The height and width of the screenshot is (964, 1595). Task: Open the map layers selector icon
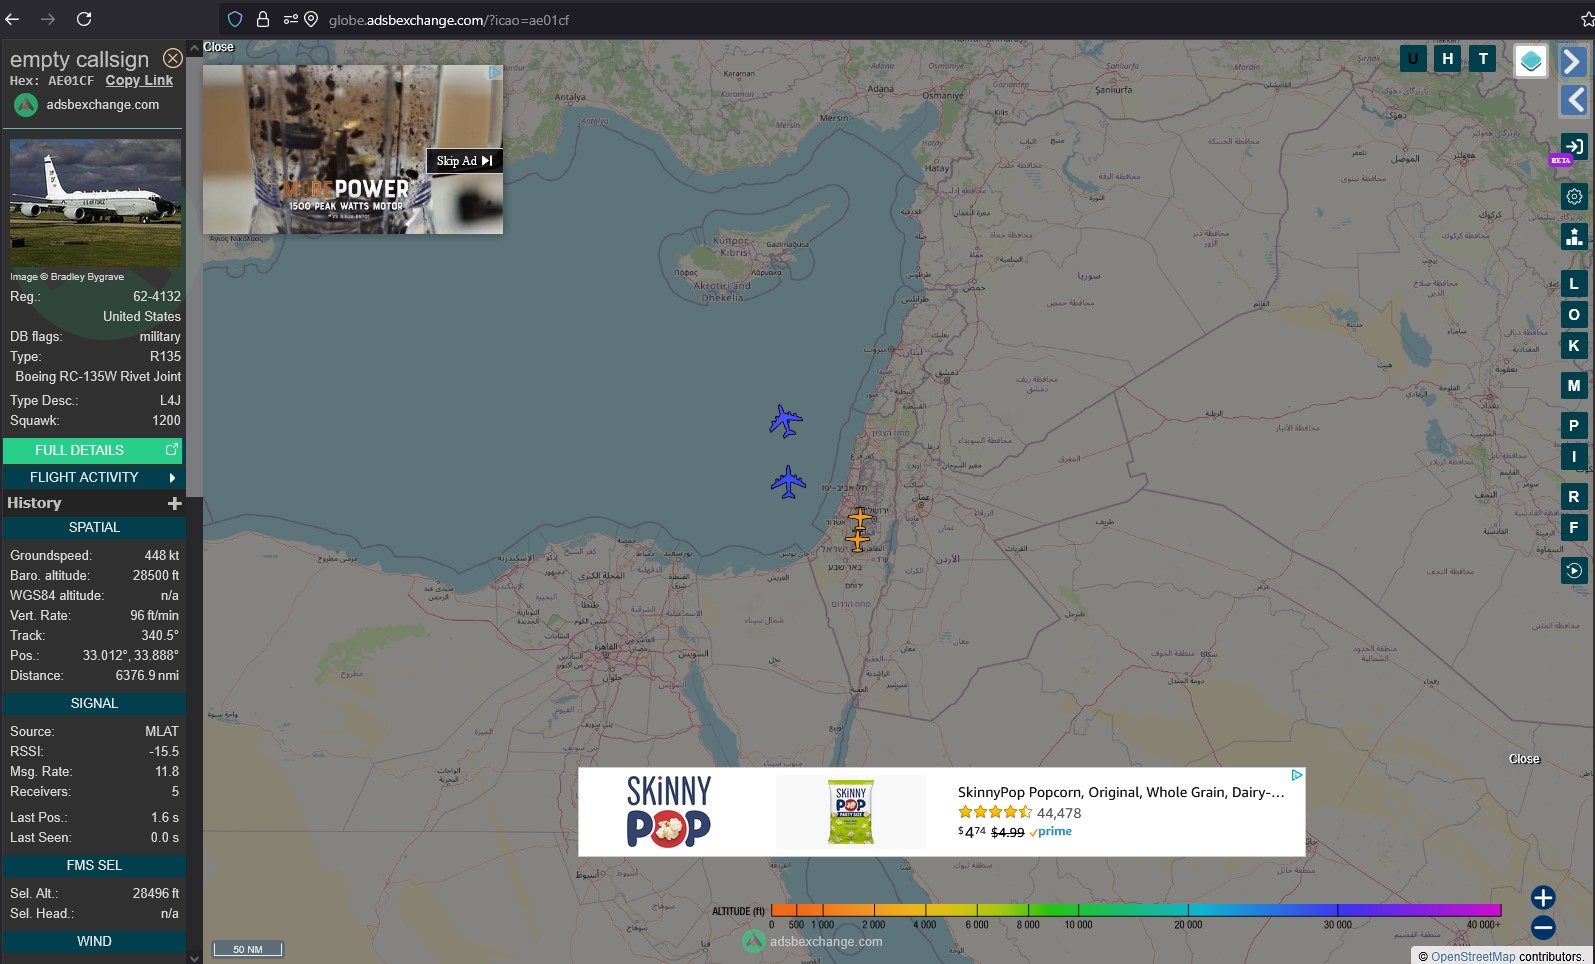(x=1531, y=61)
